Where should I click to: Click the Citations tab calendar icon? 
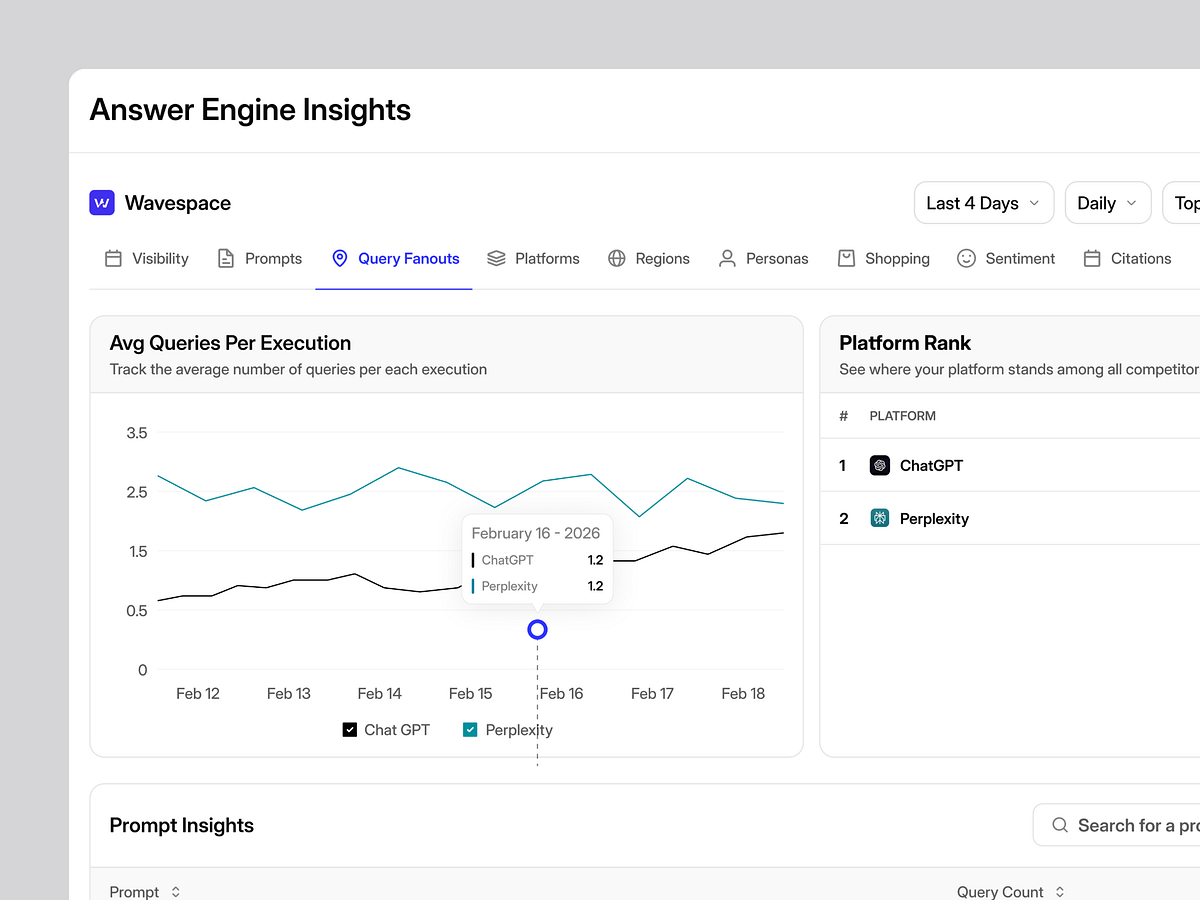pyautogui.click(x=1092, y=258)
